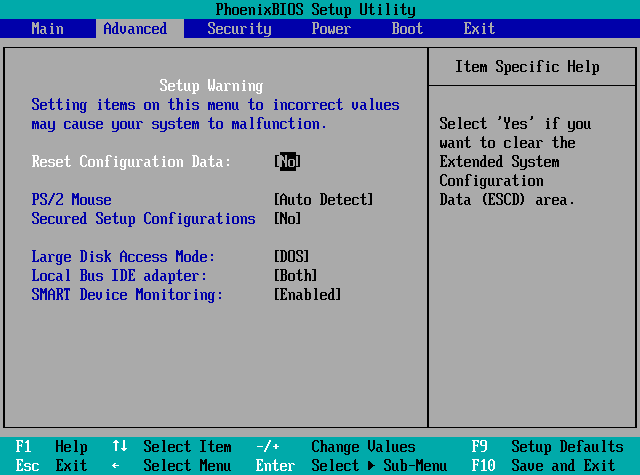Switch to the Security tab
Screen dimensions: 640x475
point(239,29)
